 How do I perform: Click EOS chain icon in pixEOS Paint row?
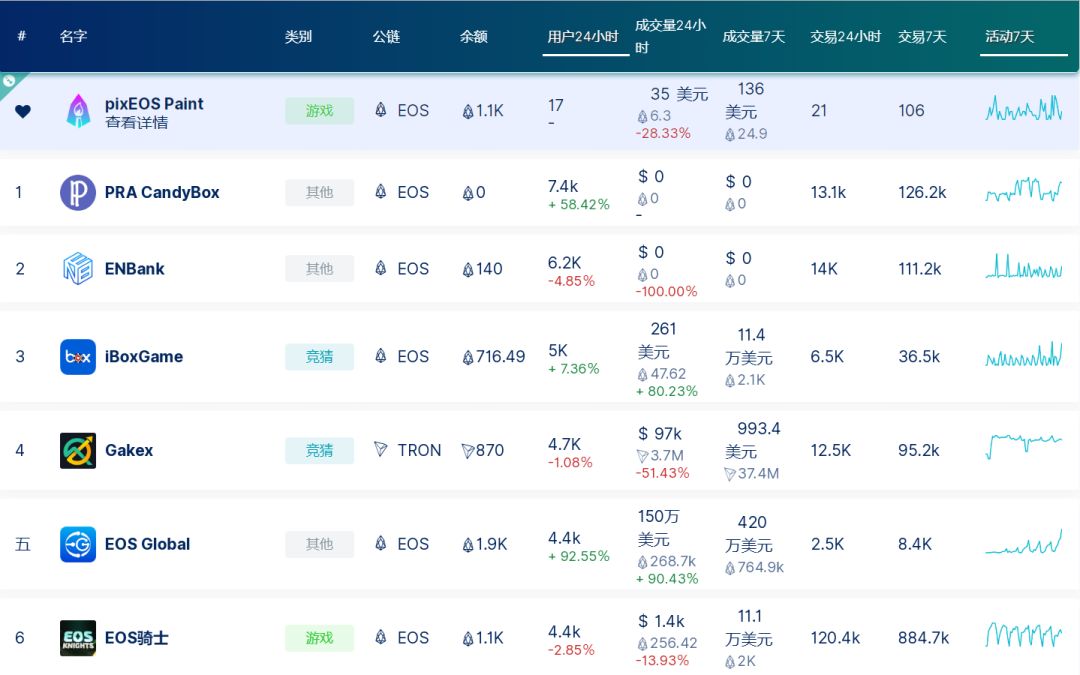point(380,110)
